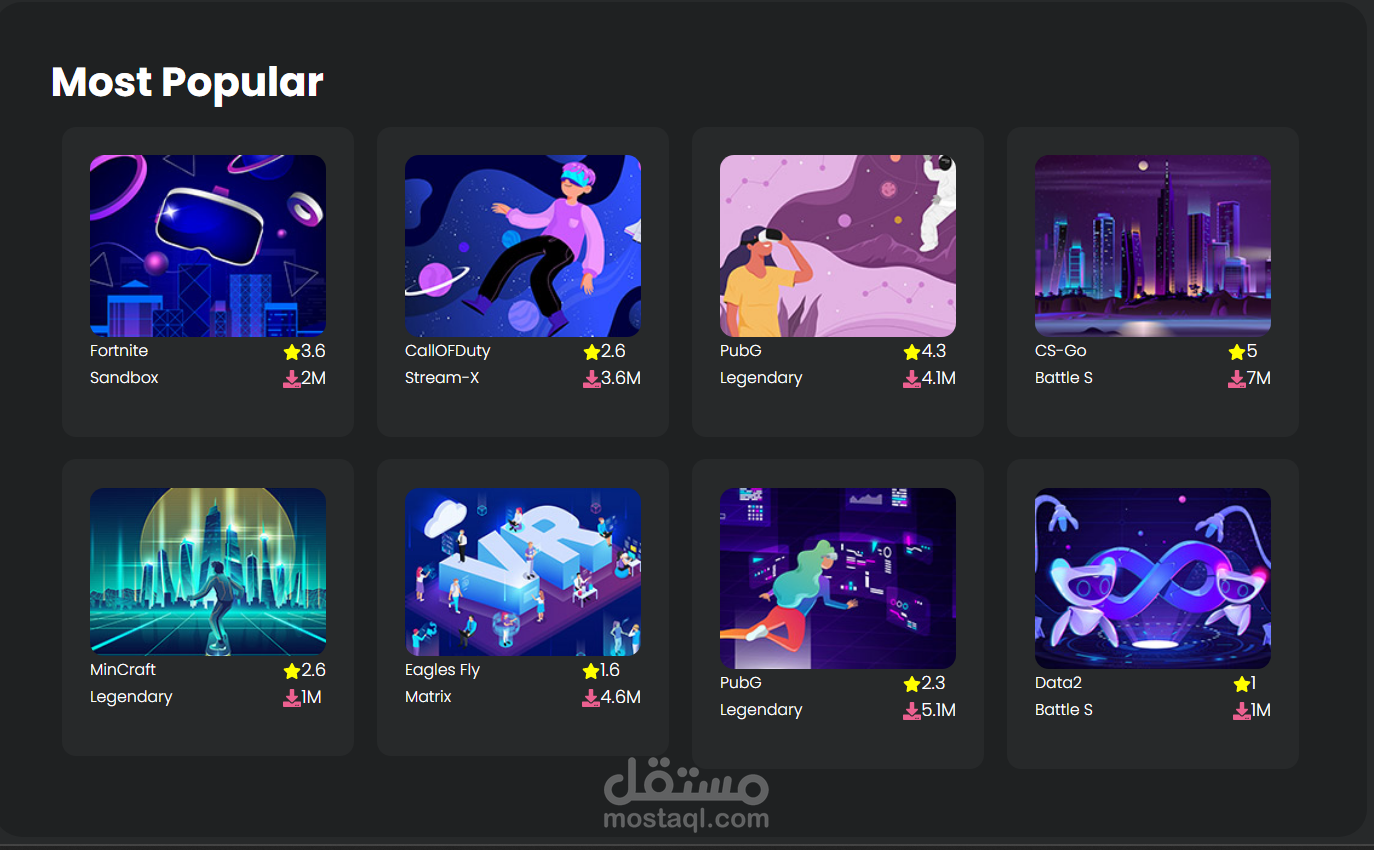
Task: Click the download icon beside 7M
Action: (1237, 379)
